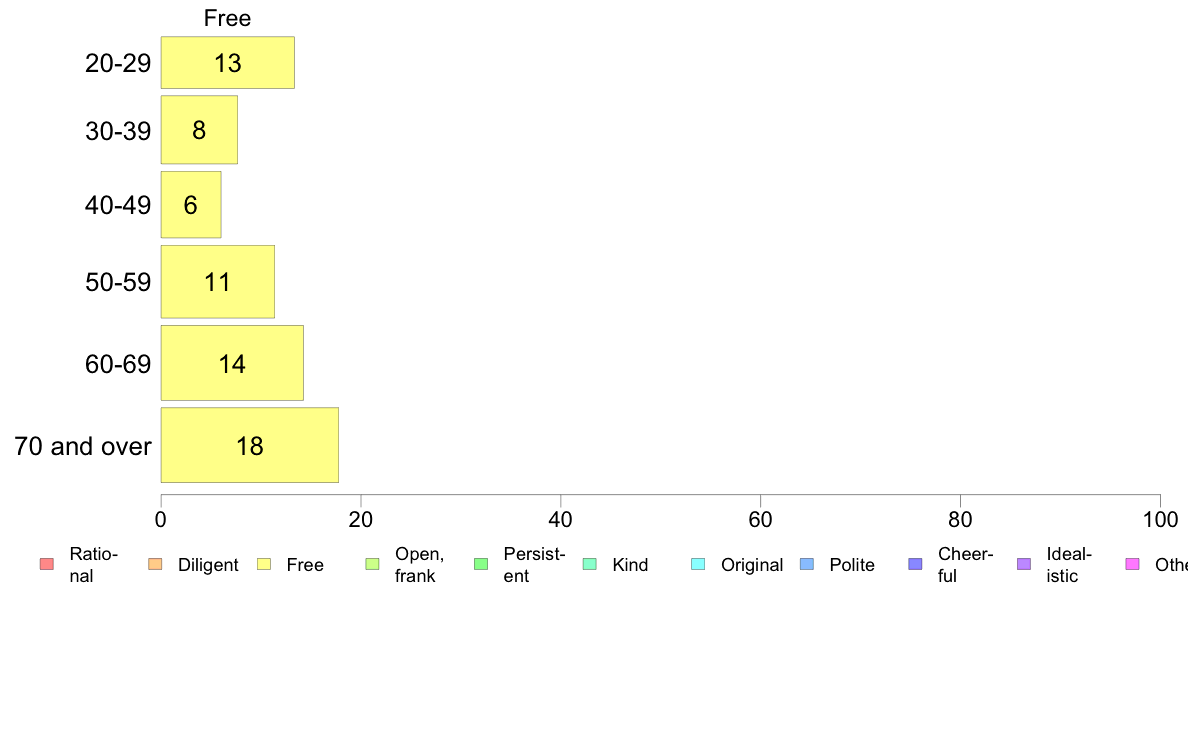The height and width of the screenshot is (736, 1188).
Task: Click the Polite legend text label
Action: [x=852, y=565]
